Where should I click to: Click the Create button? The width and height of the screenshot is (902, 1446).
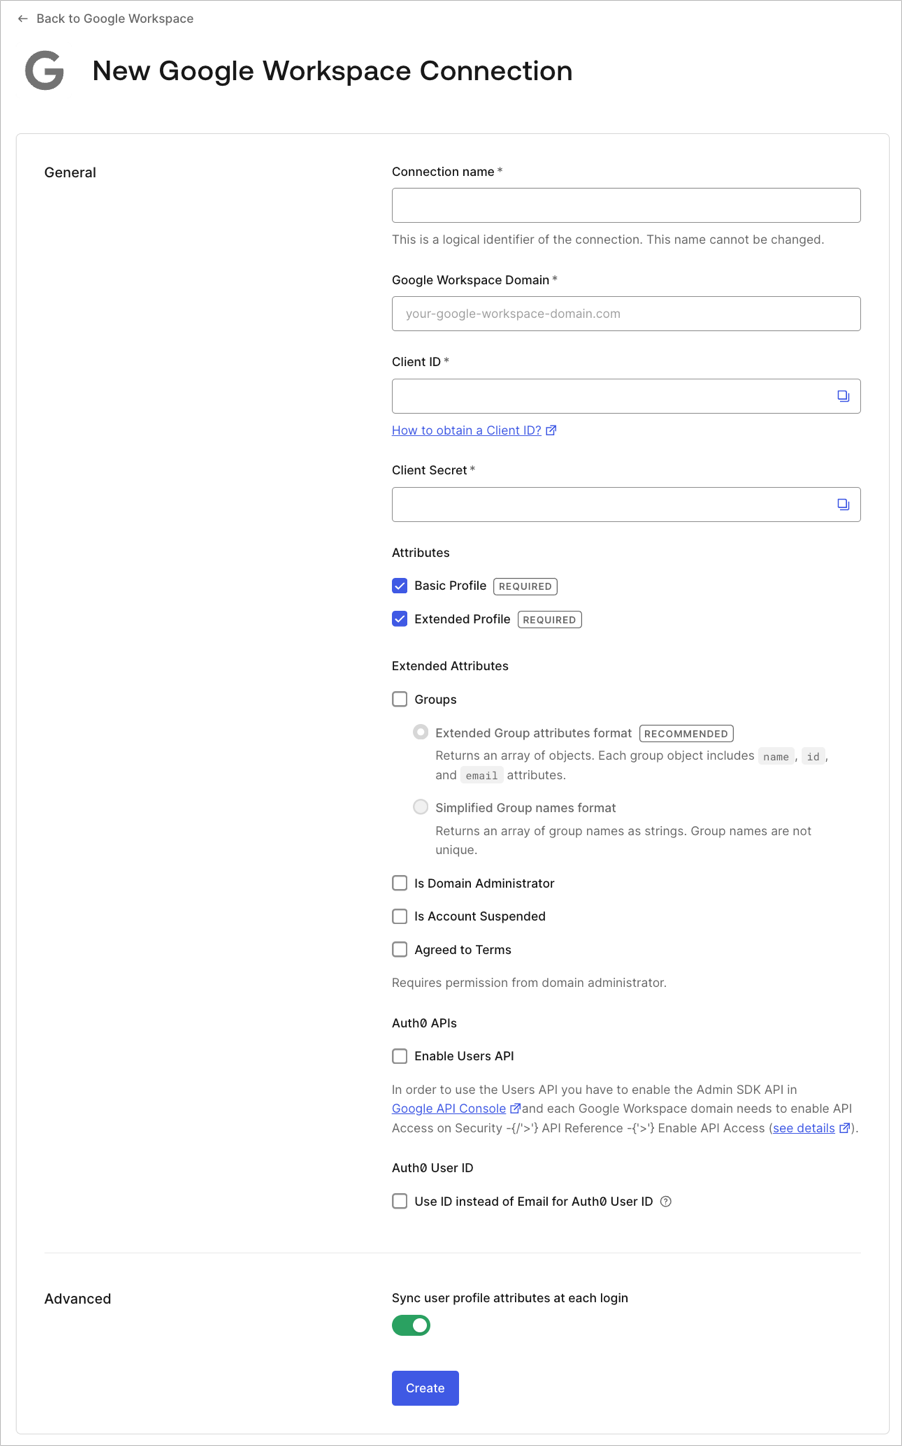[424, 1388]
